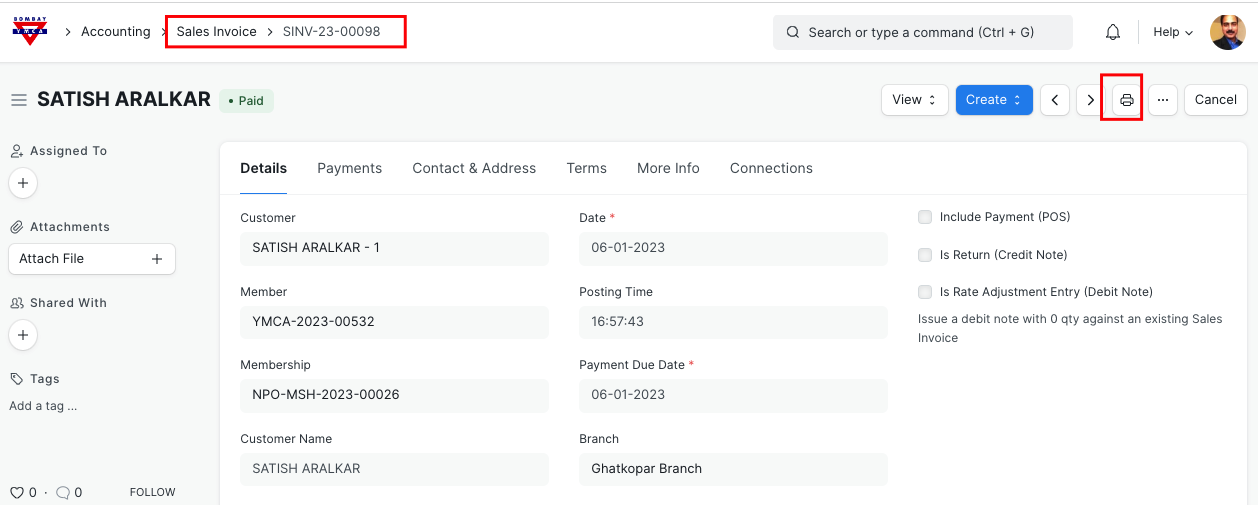Tick Is Rate Adjustment Entry checkbox
Viewport: 1258px width, 505px height.
coord(925,292)
